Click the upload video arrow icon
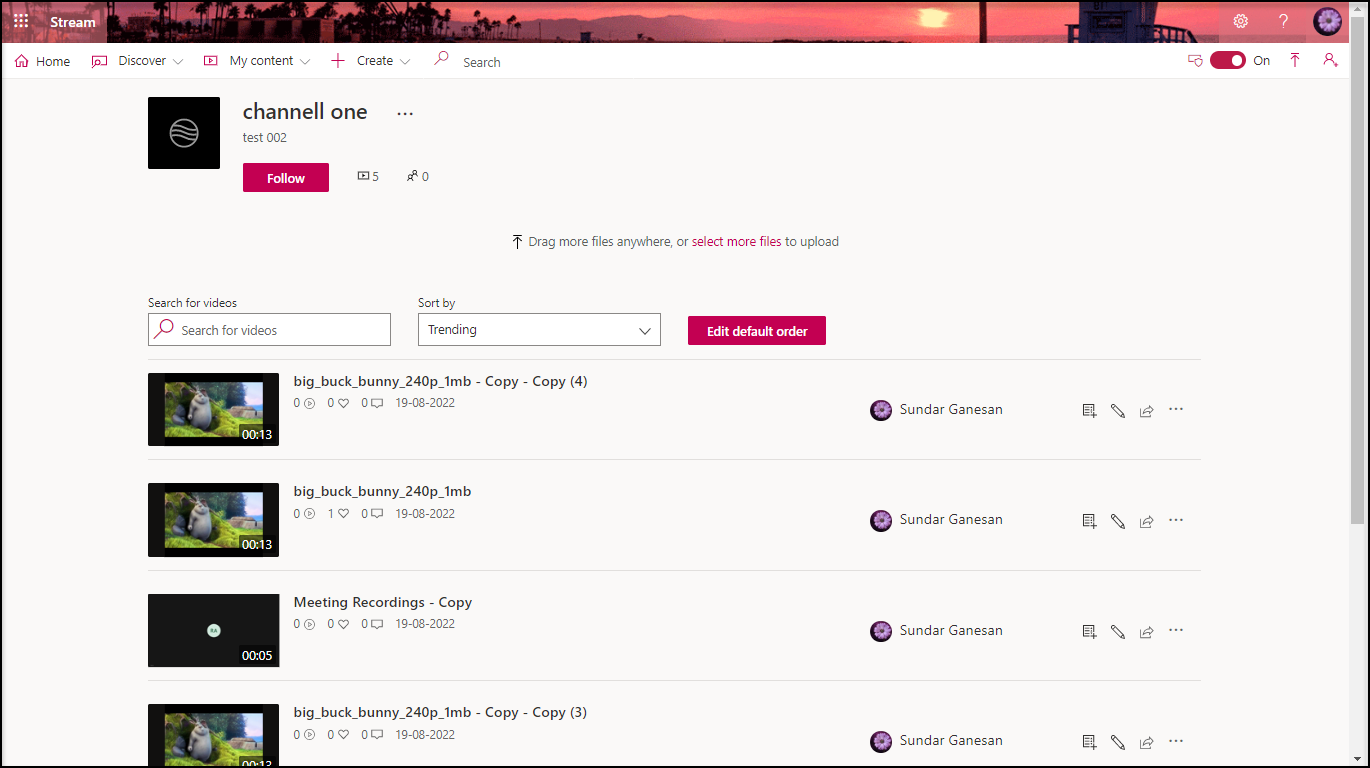Viewport: 1370px width, 768px height. click(x=1295, y=61)
